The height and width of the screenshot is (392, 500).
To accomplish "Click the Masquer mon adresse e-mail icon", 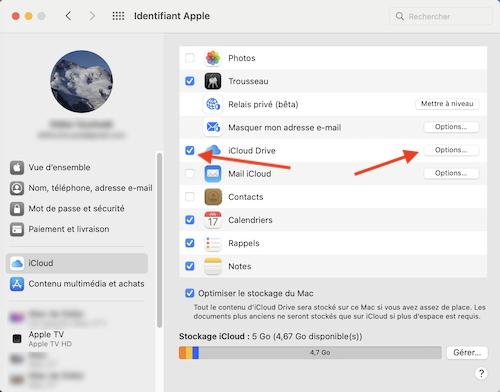I will coord(213,127).
